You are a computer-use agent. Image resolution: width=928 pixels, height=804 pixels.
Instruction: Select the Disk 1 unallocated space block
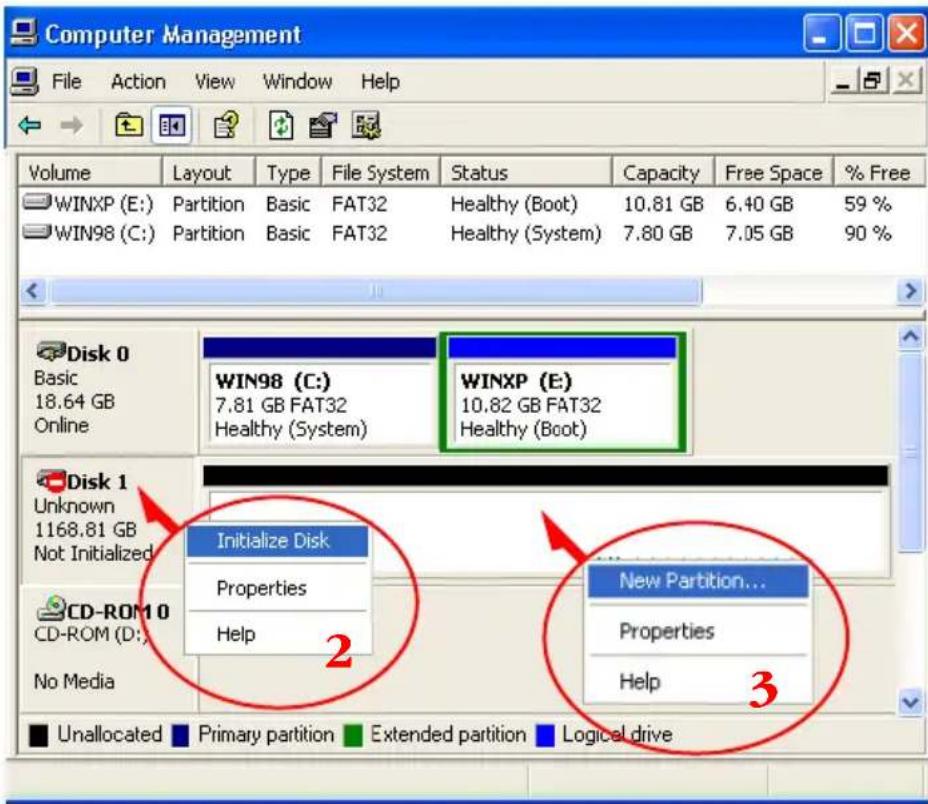coord(545,519)
